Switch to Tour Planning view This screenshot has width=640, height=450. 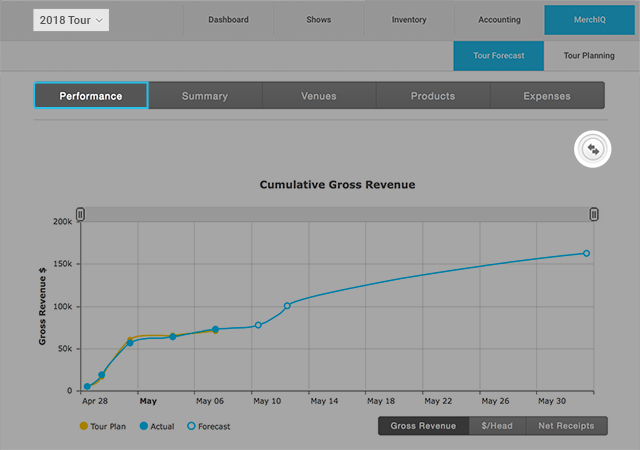point(588,56)
